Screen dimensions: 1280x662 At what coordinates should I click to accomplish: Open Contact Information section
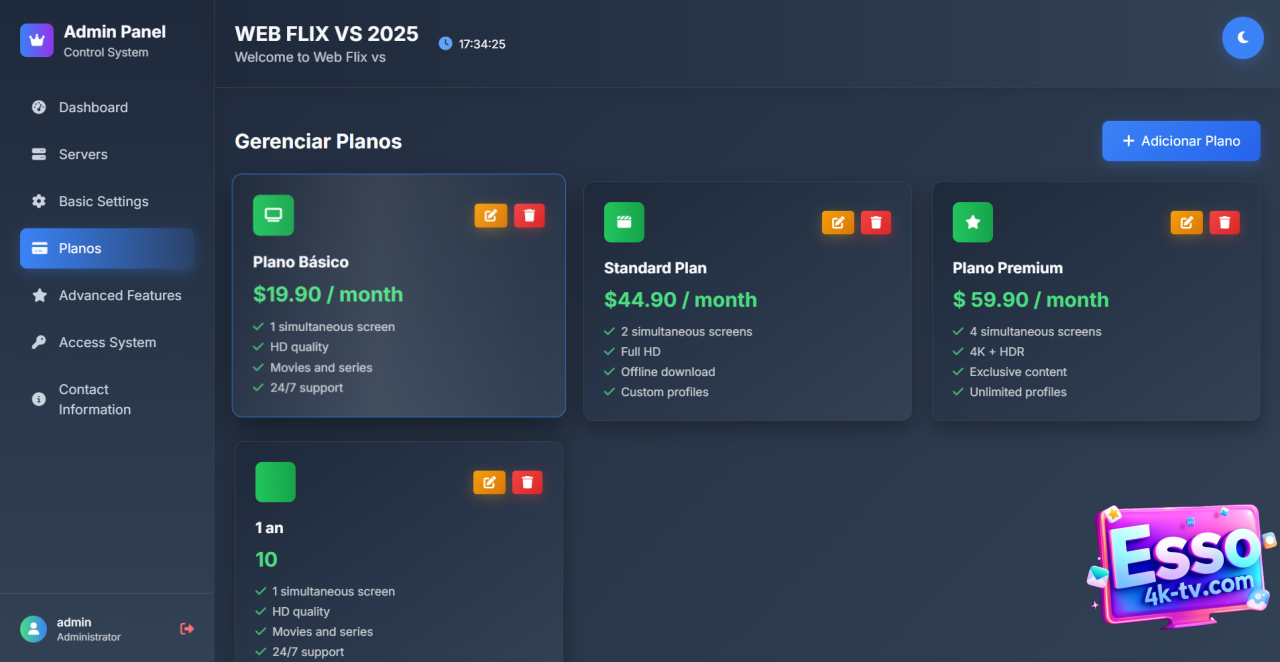tap(94, 399)
